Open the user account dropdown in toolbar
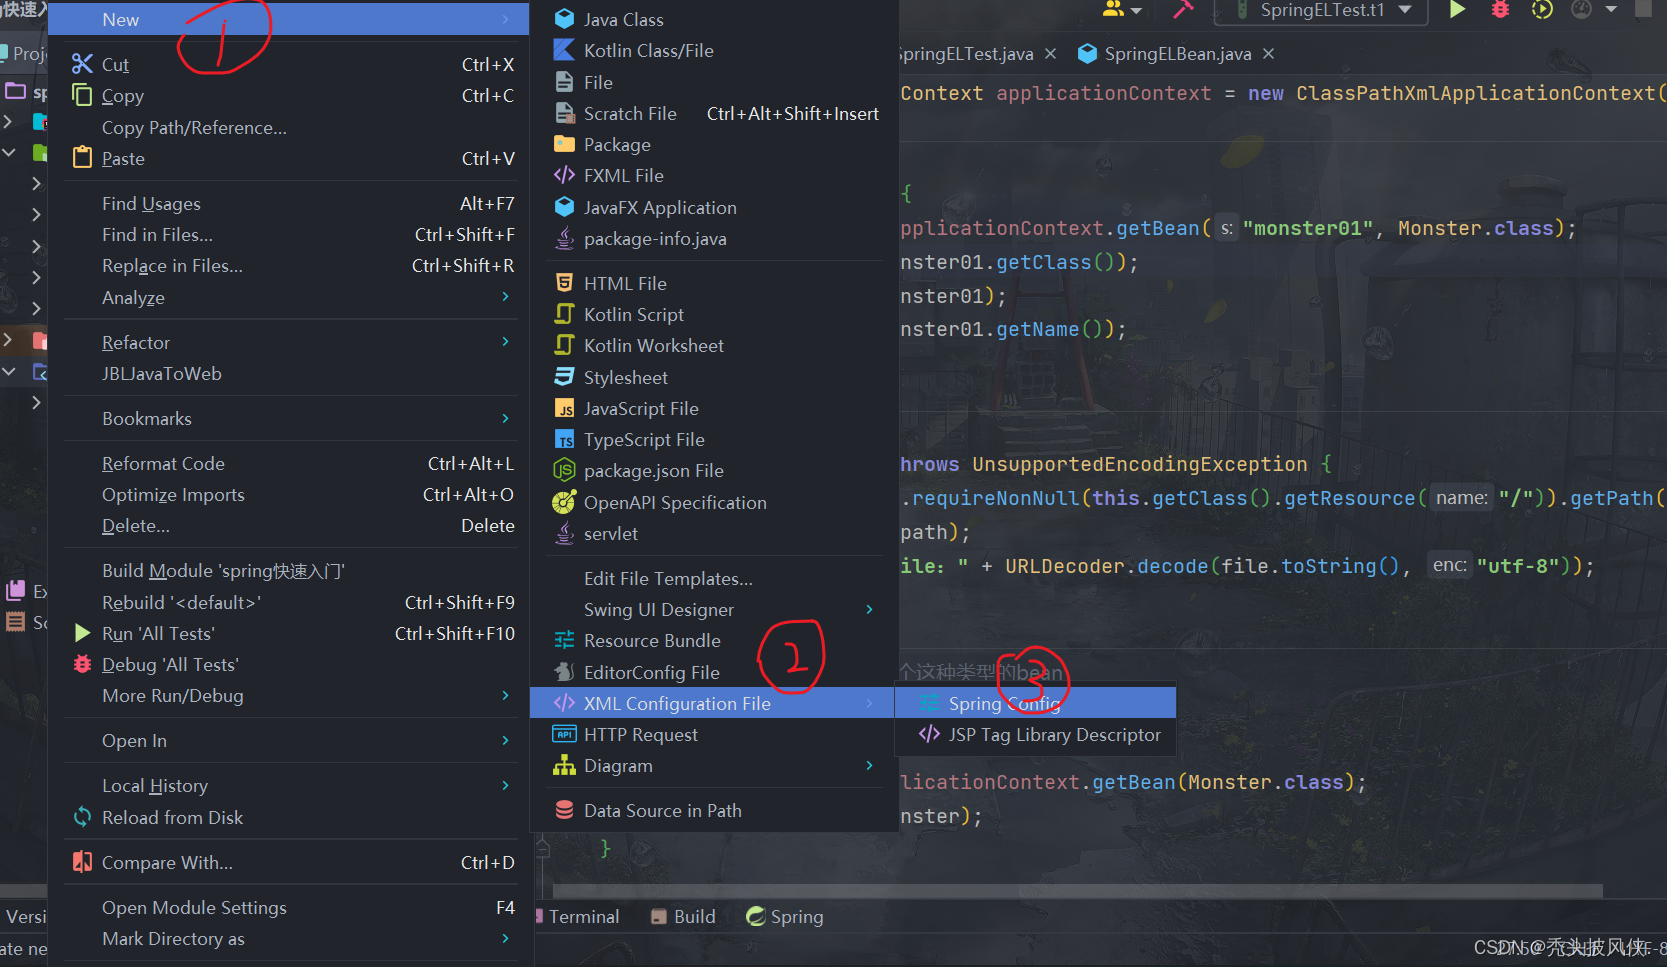Image resolution: width=1667 pixels, height=967 pixels. (1121, 10)
